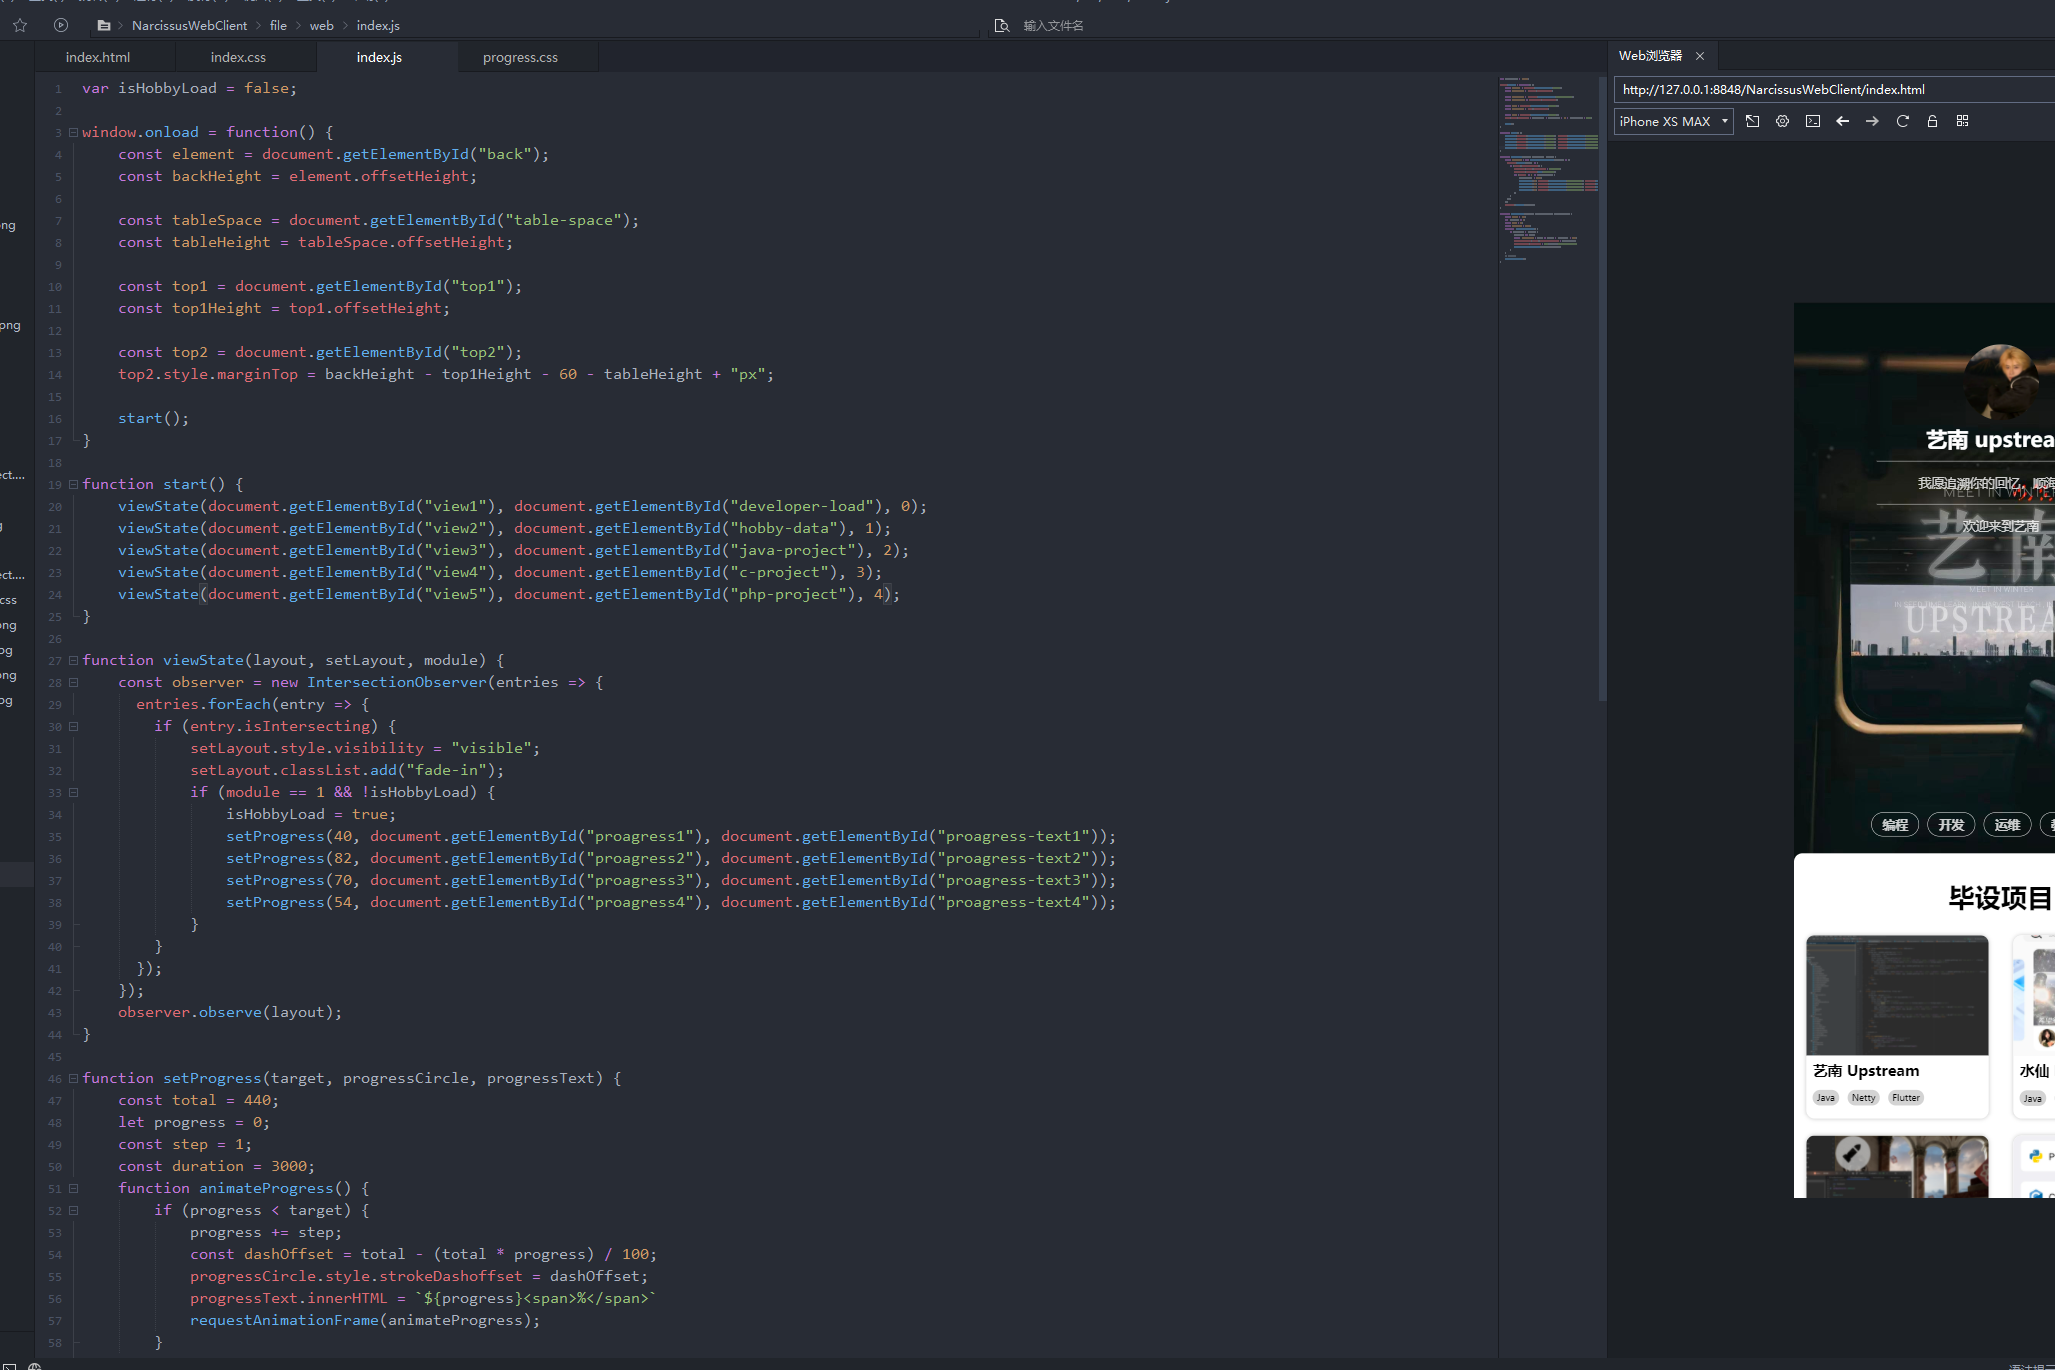Screen dimensions: 2055x1370
Task: Click the 'observer.observe(layout);' line
Action: 230,1012
